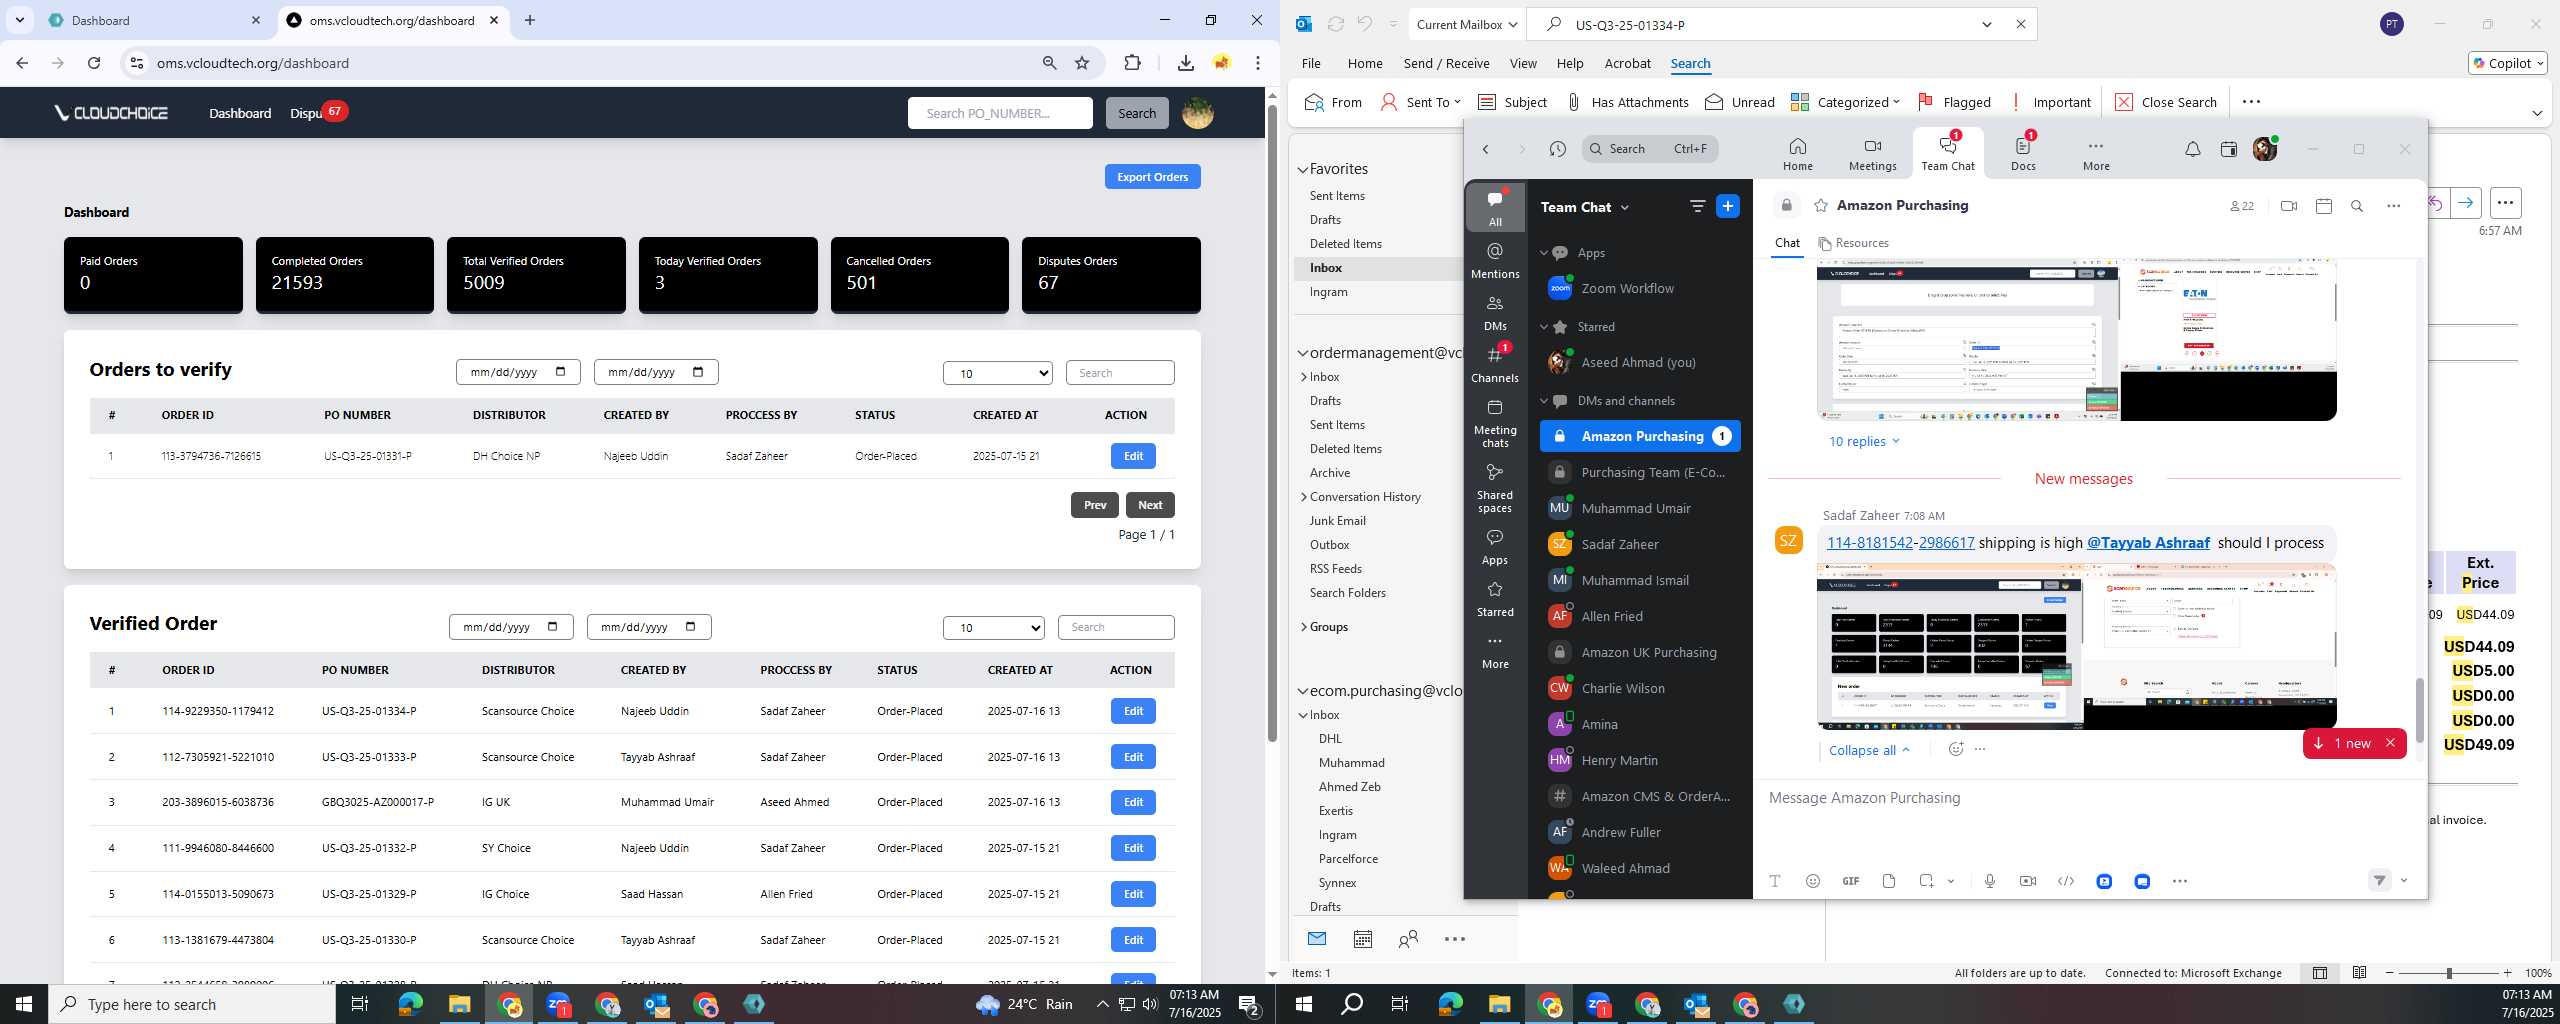Open order link 114-8181542-2986617

coord(1900,543)
